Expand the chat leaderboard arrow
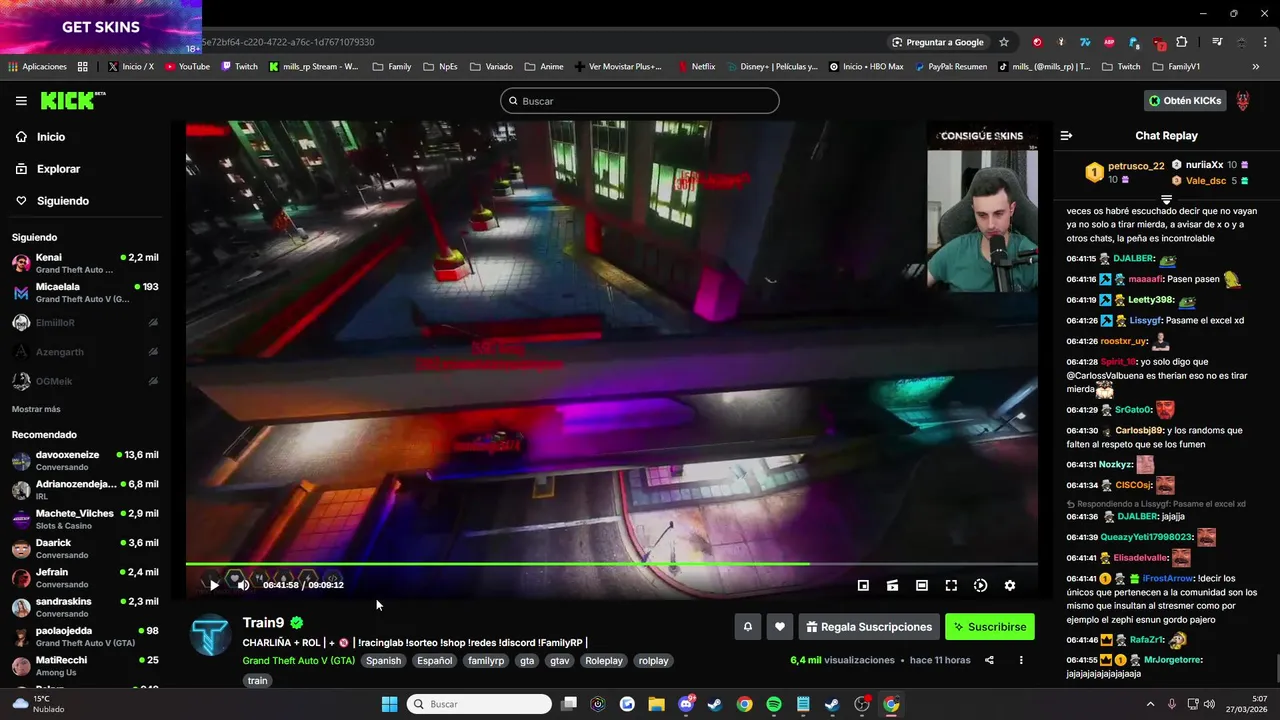The width and height of the screenshot is (1280, 720). click(x=1166, y=200)
